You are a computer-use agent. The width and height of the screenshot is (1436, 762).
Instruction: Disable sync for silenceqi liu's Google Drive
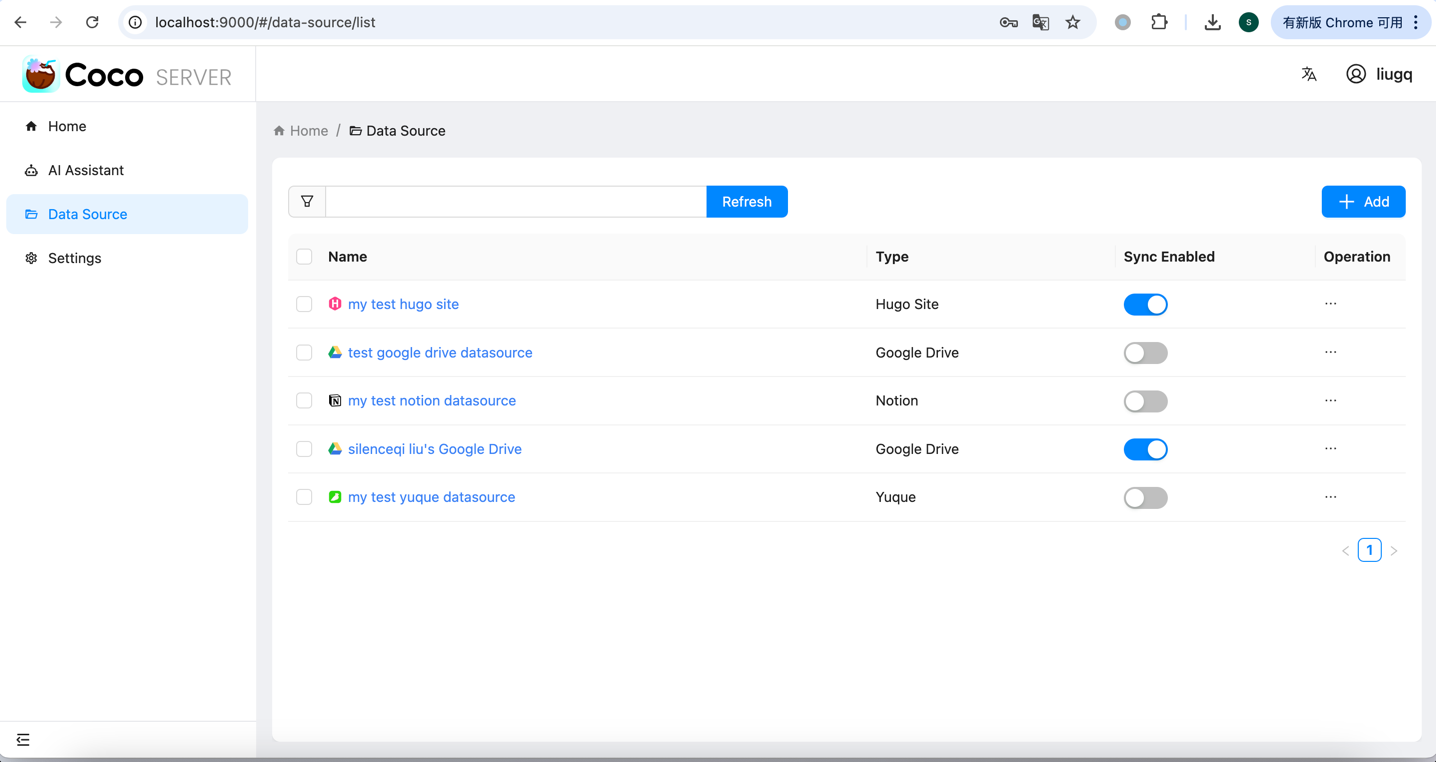(x=1145, y=449)
